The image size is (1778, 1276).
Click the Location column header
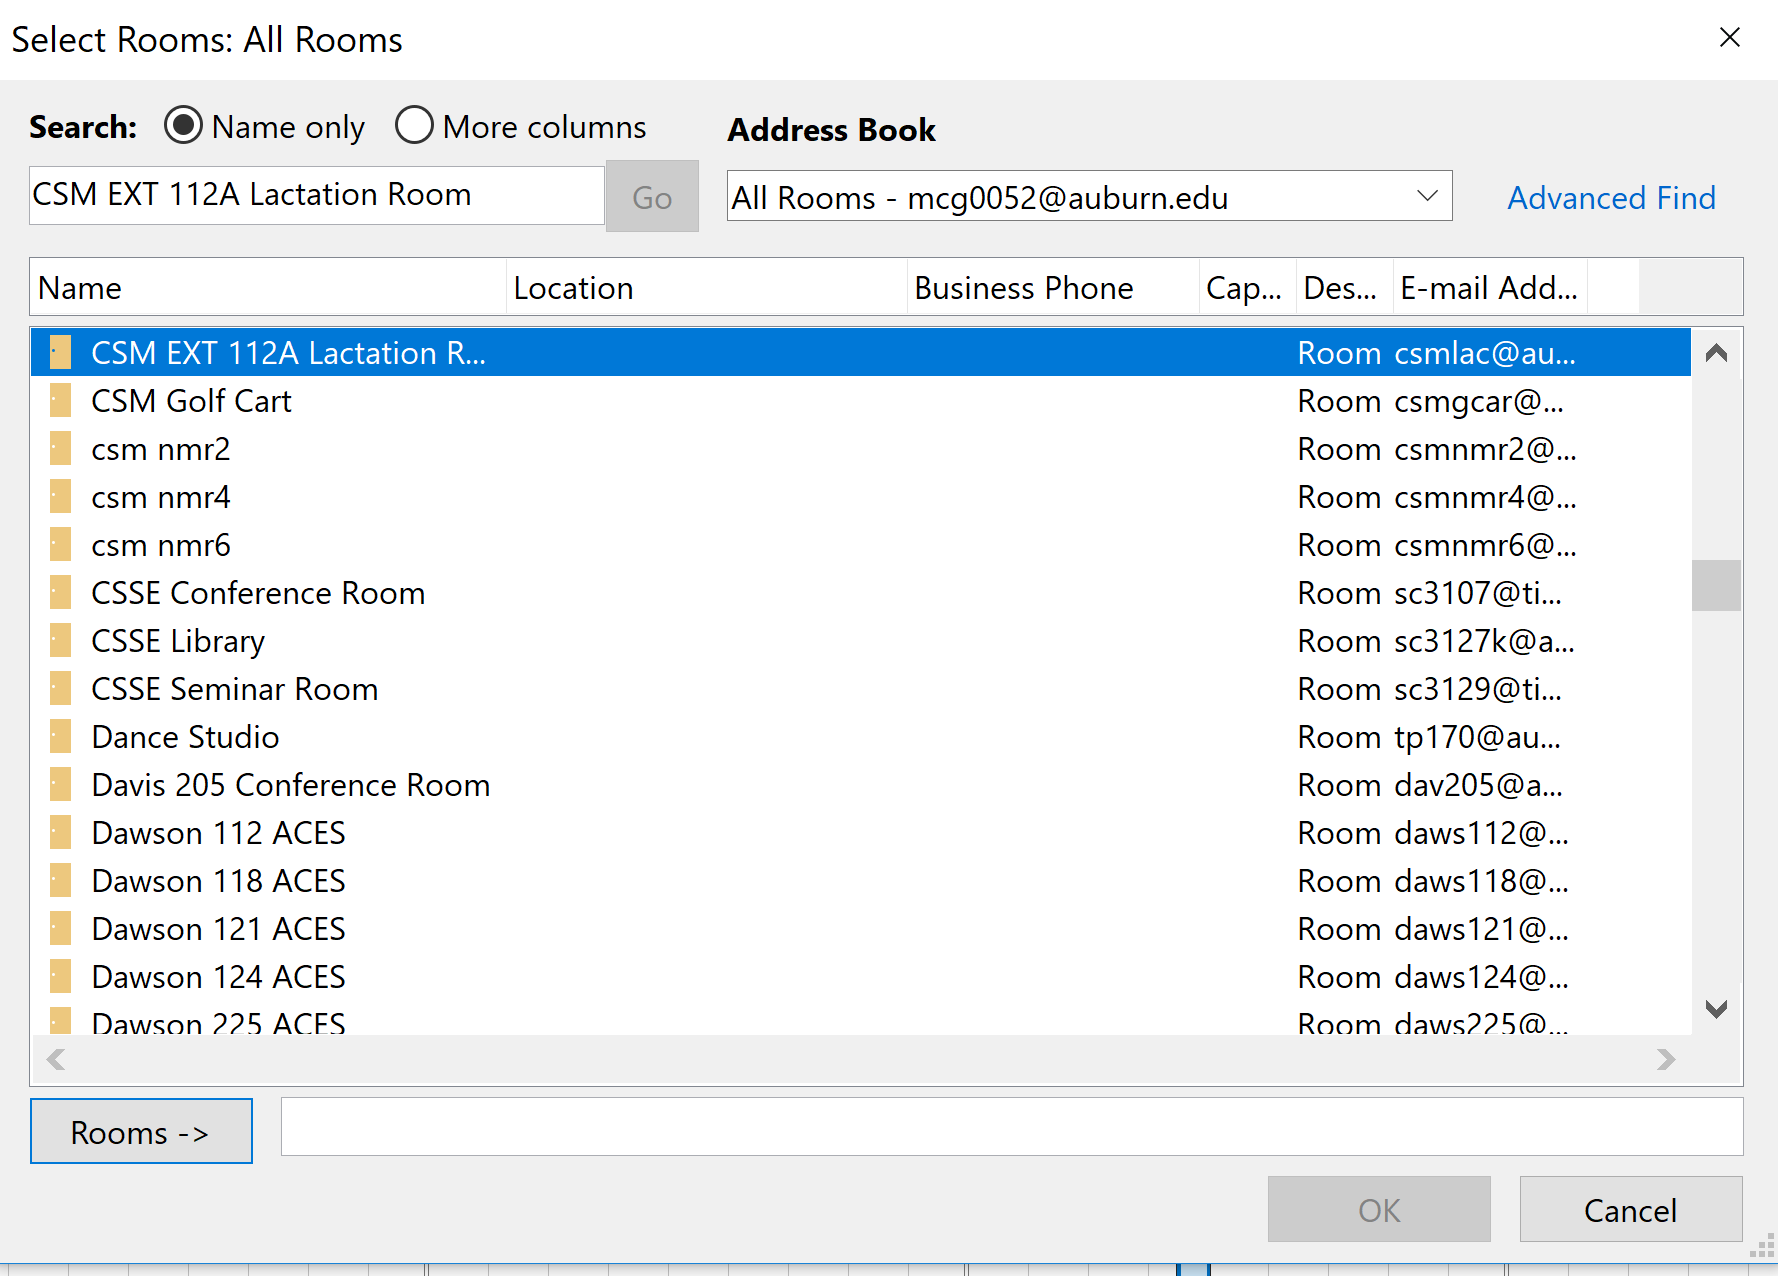pyautogui.click(x=706, y=288)
